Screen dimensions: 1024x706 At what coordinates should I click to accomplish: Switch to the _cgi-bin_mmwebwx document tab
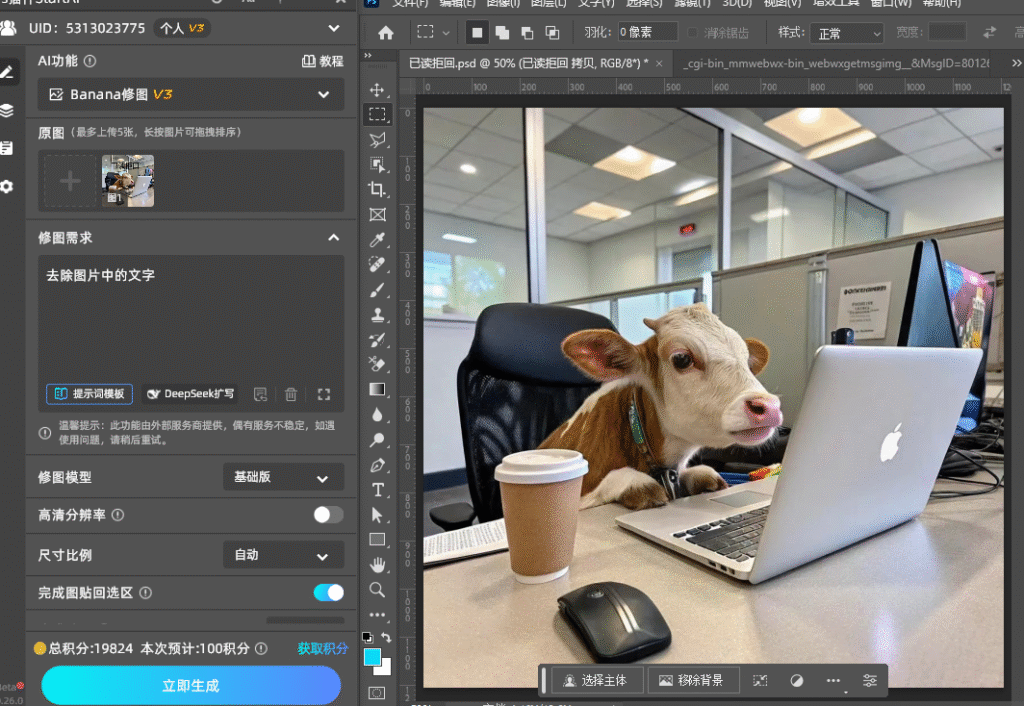click(836, 63)
